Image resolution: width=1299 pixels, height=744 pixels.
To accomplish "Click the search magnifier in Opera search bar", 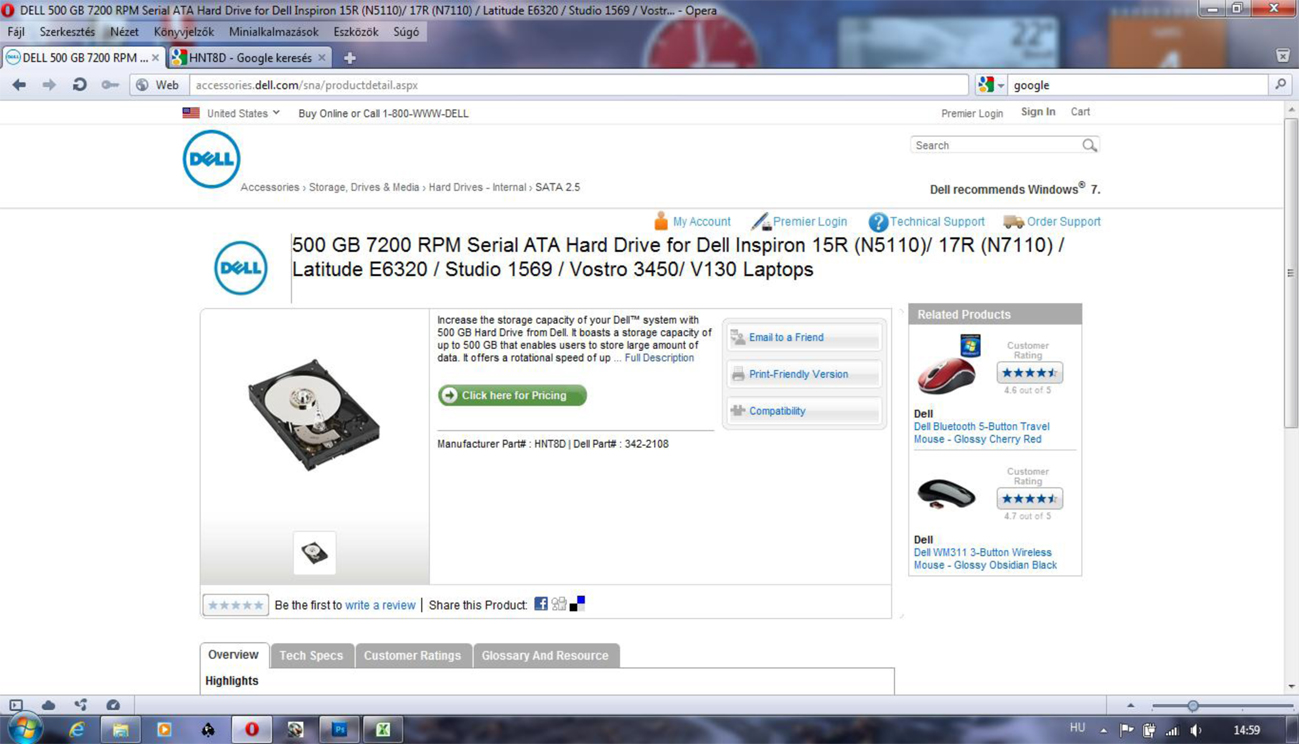I will (1280, 85).
